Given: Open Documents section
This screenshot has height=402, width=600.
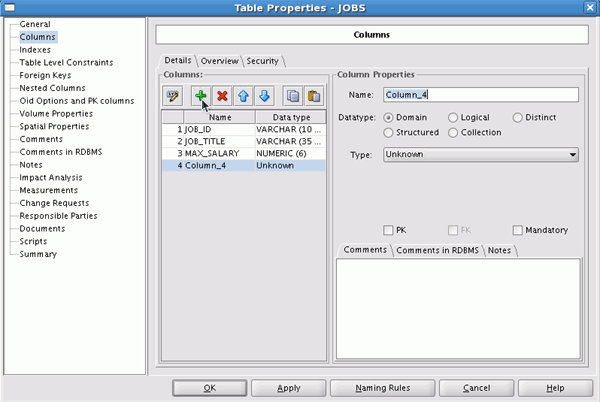Looking at the screenshot, I should 42,229.
